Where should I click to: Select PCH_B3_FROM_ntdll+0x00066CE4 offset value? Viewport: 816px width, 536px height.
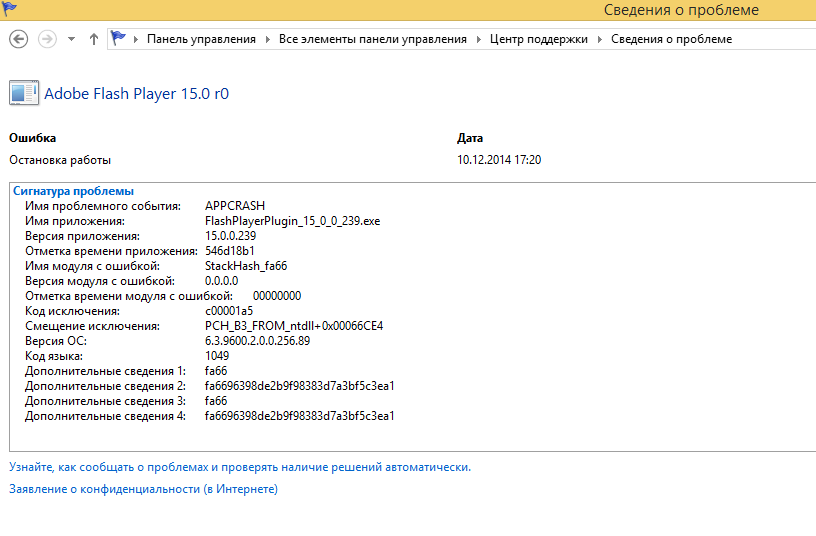click(294, 326)
